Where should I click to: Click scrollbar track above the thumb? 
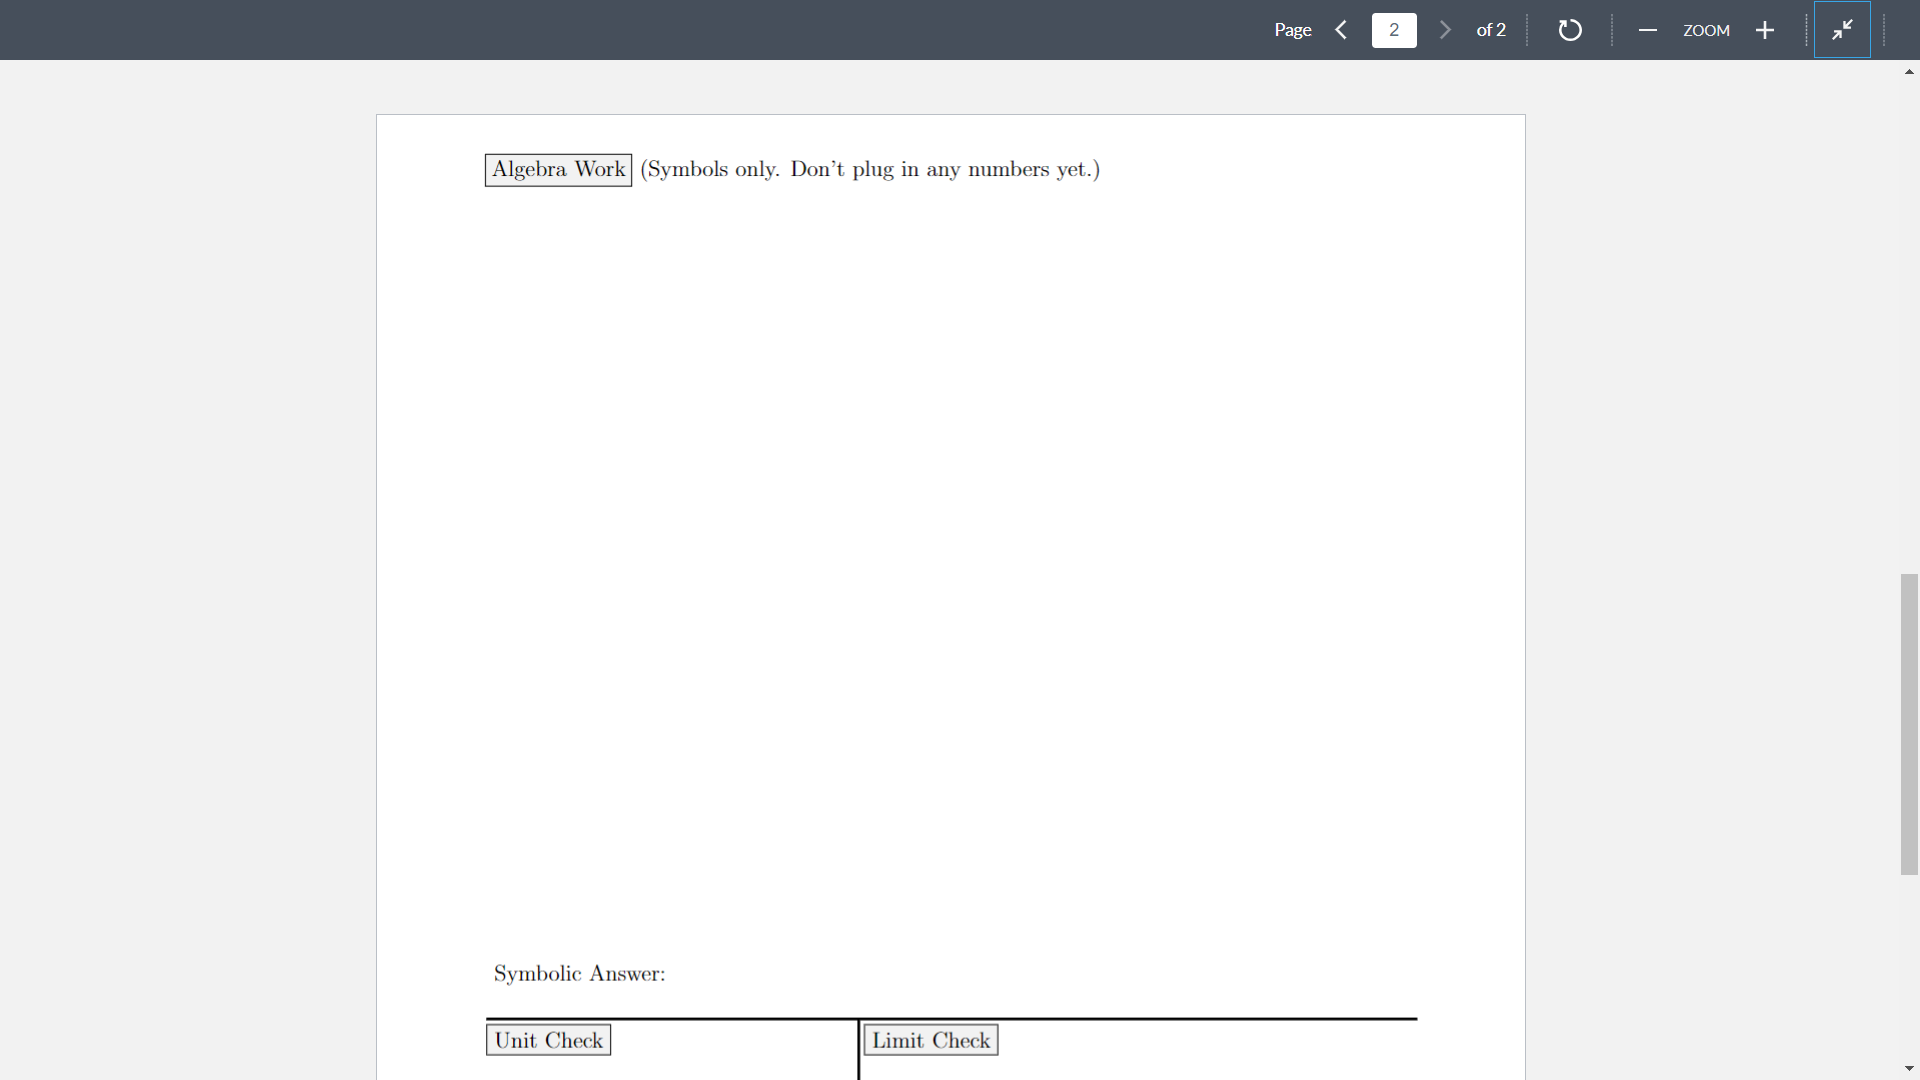pyautogui.click(x=1909, y=320)
